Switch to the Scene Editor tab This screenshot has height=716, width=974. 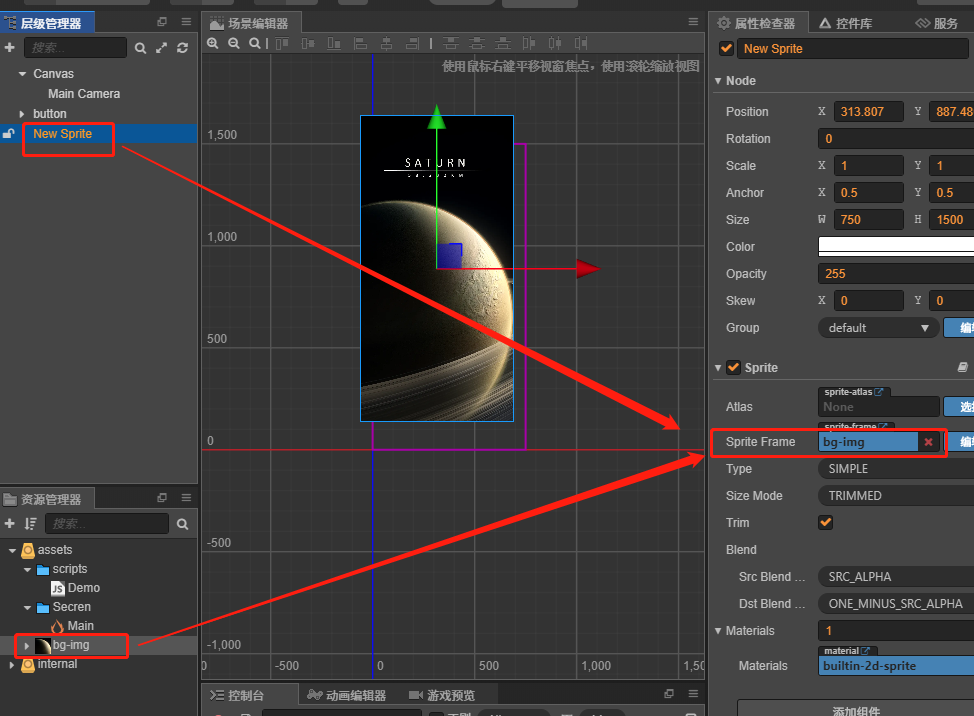[x=252, y=23]
